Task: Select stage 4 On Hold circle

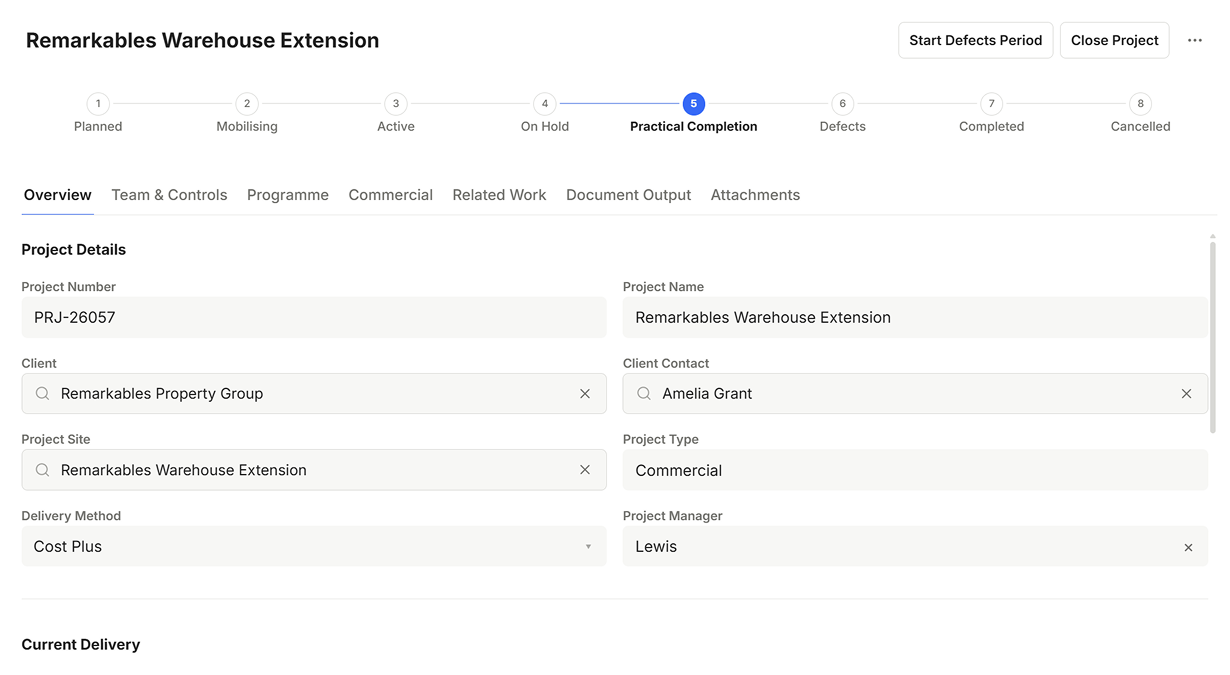Action: [x=545, y=103]
